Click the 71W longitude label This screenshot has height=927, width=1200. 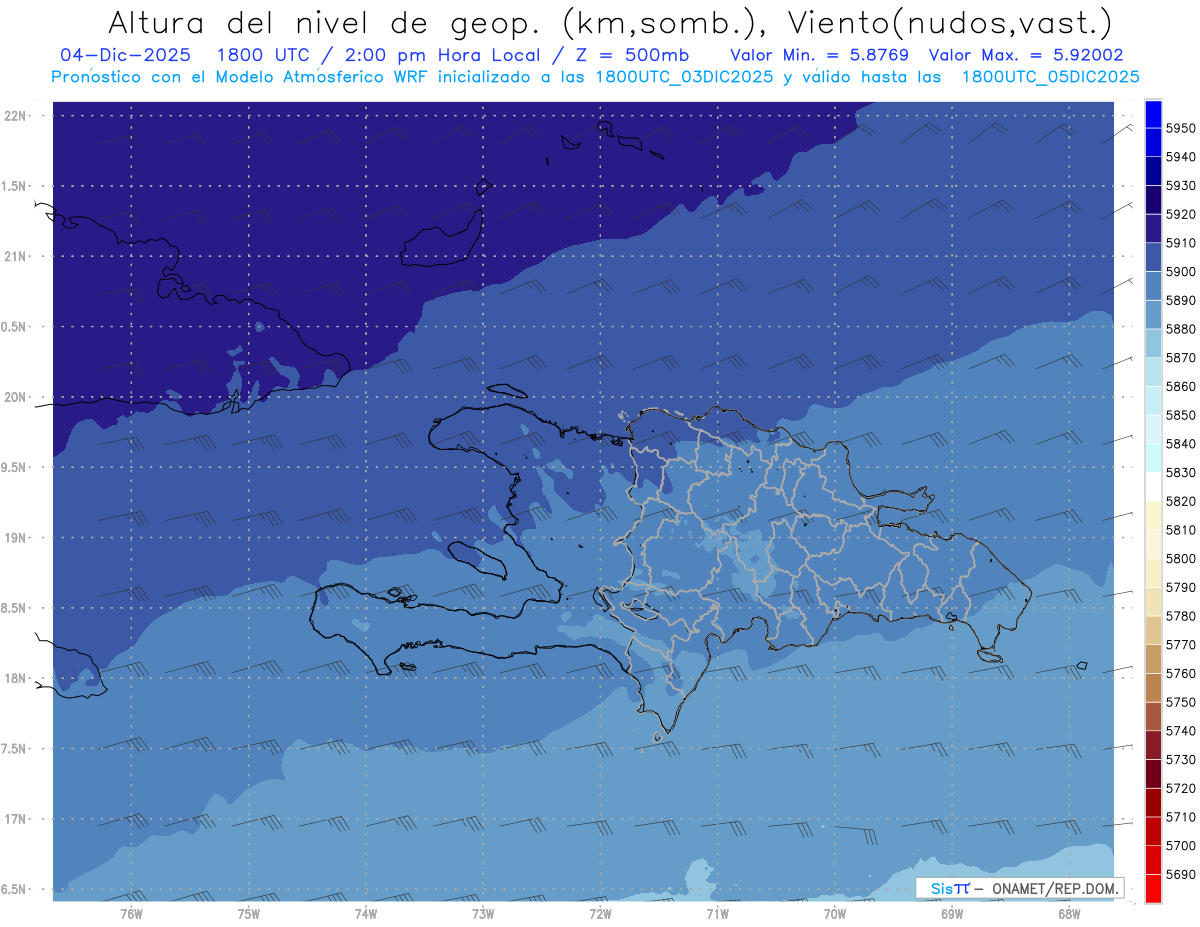(x=717, y=913)
